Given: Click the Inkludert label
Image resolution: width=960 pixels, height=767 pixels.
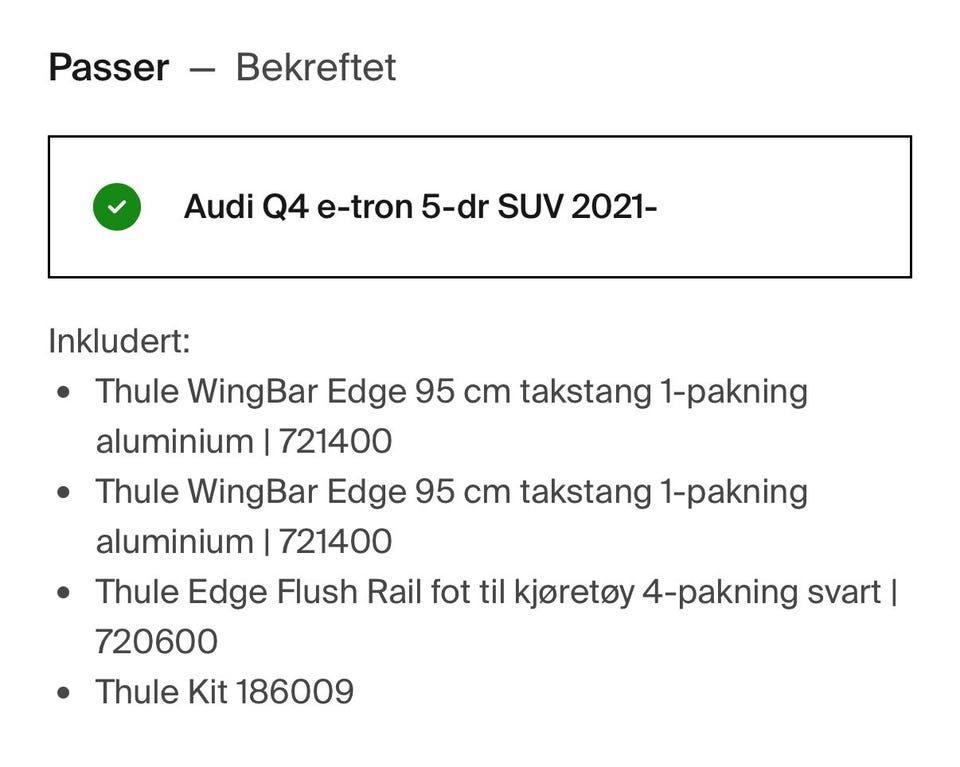Looking at the screenshot, I should (x=119, y=341).
